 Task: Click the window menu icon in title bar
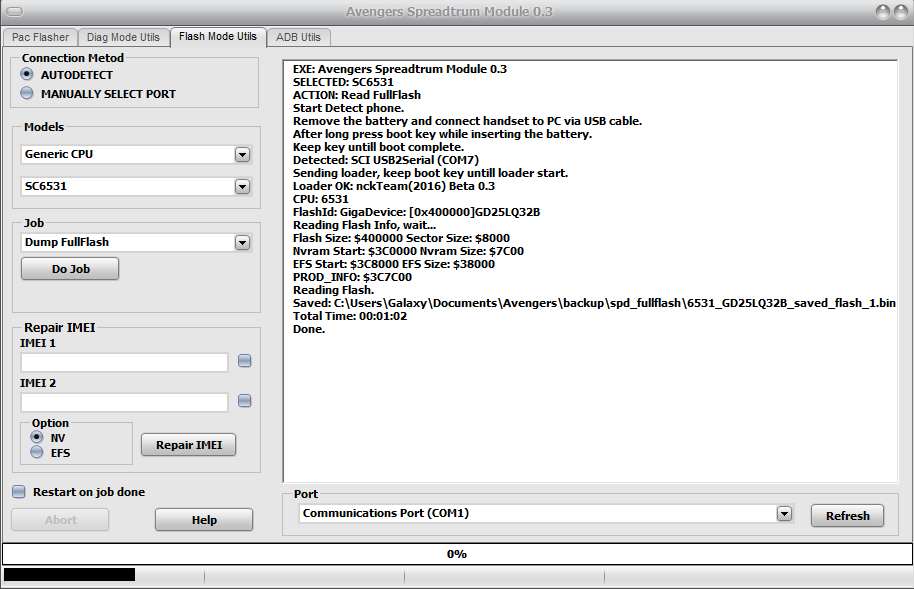15,11
